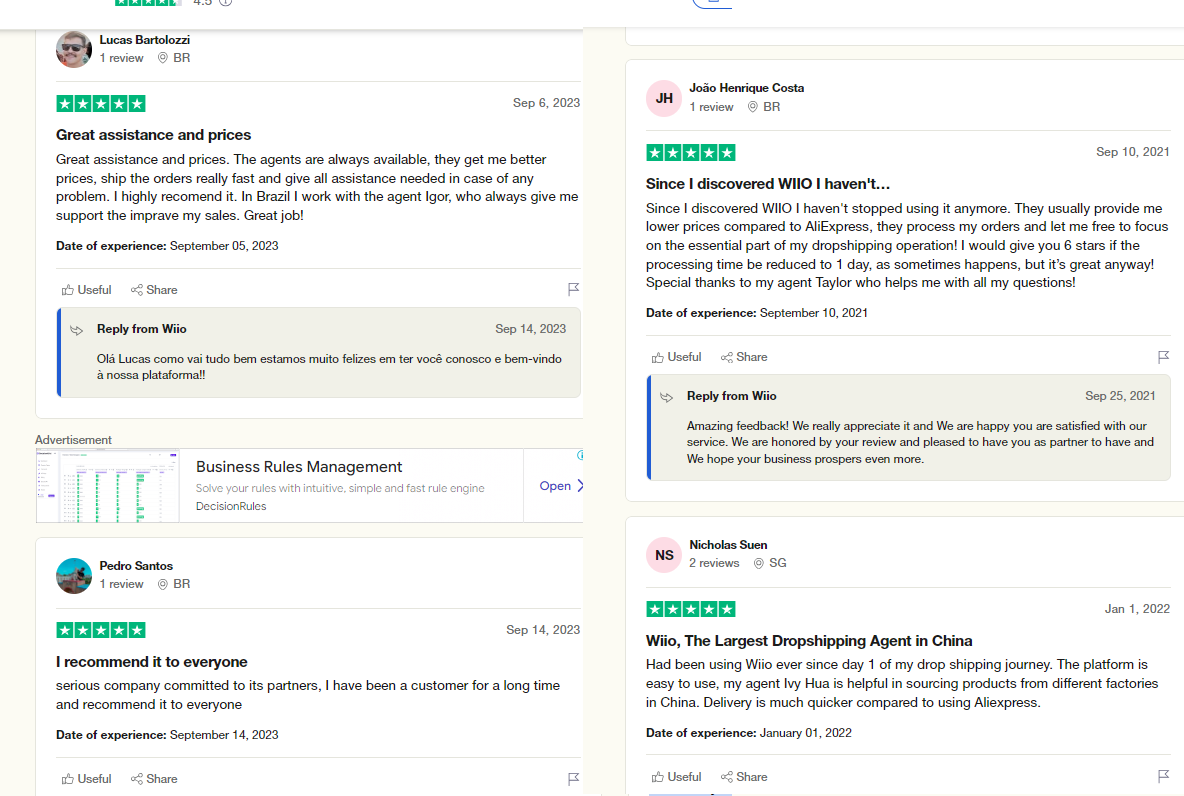Click the João Henrique Costa reviewer name

point(747,88)
